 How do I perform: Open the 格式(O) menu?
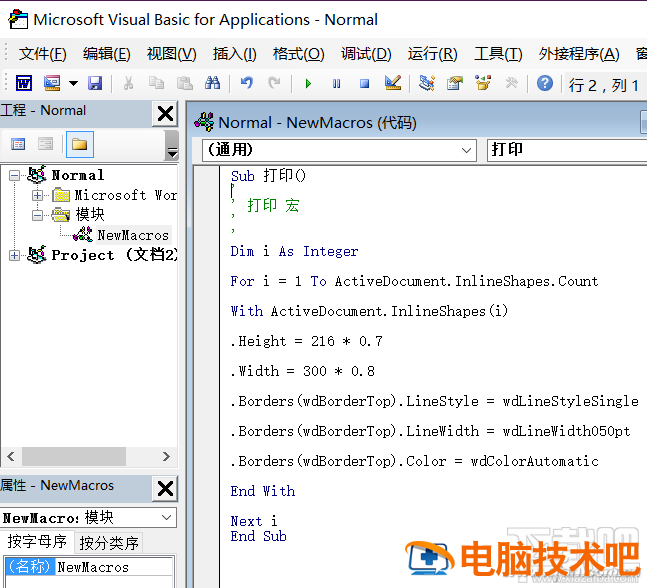(x=298, y=54)
